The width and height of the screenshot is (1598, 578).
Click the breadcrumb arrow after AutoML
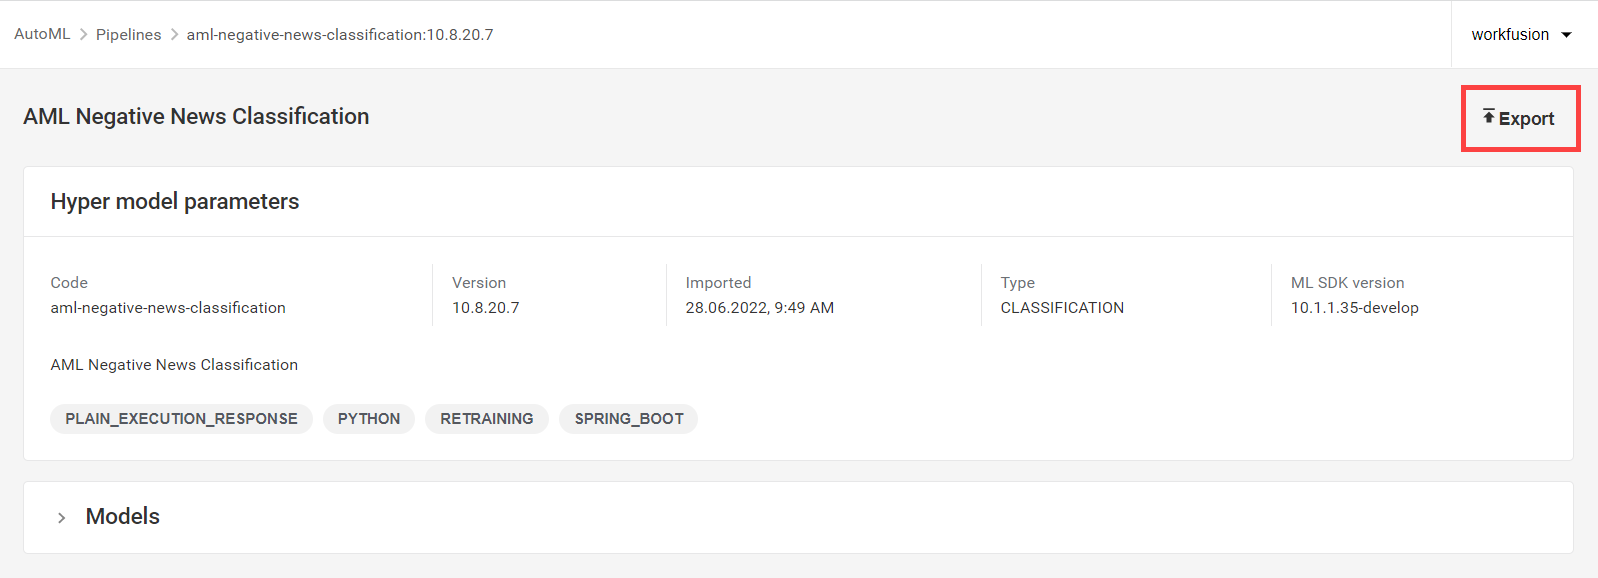point(84,34)
